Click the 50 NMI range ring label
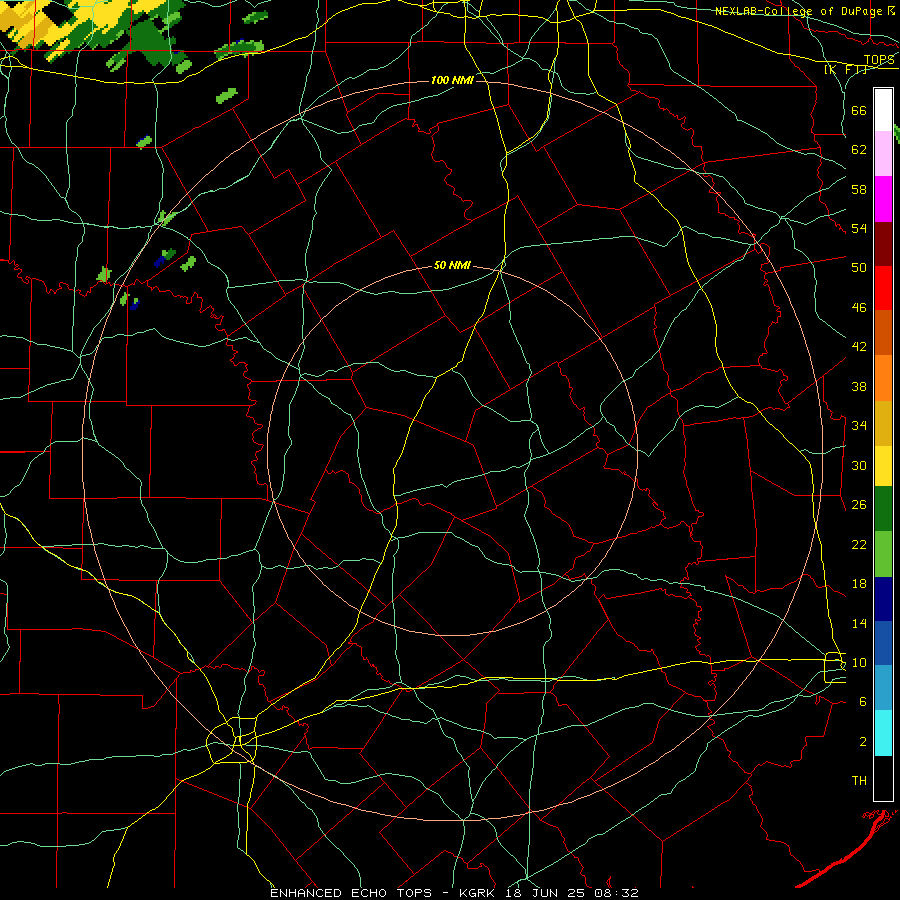Image resolution: width=900 pixels, height=900 pixels. pyautogui.click(x=452, y=265)
